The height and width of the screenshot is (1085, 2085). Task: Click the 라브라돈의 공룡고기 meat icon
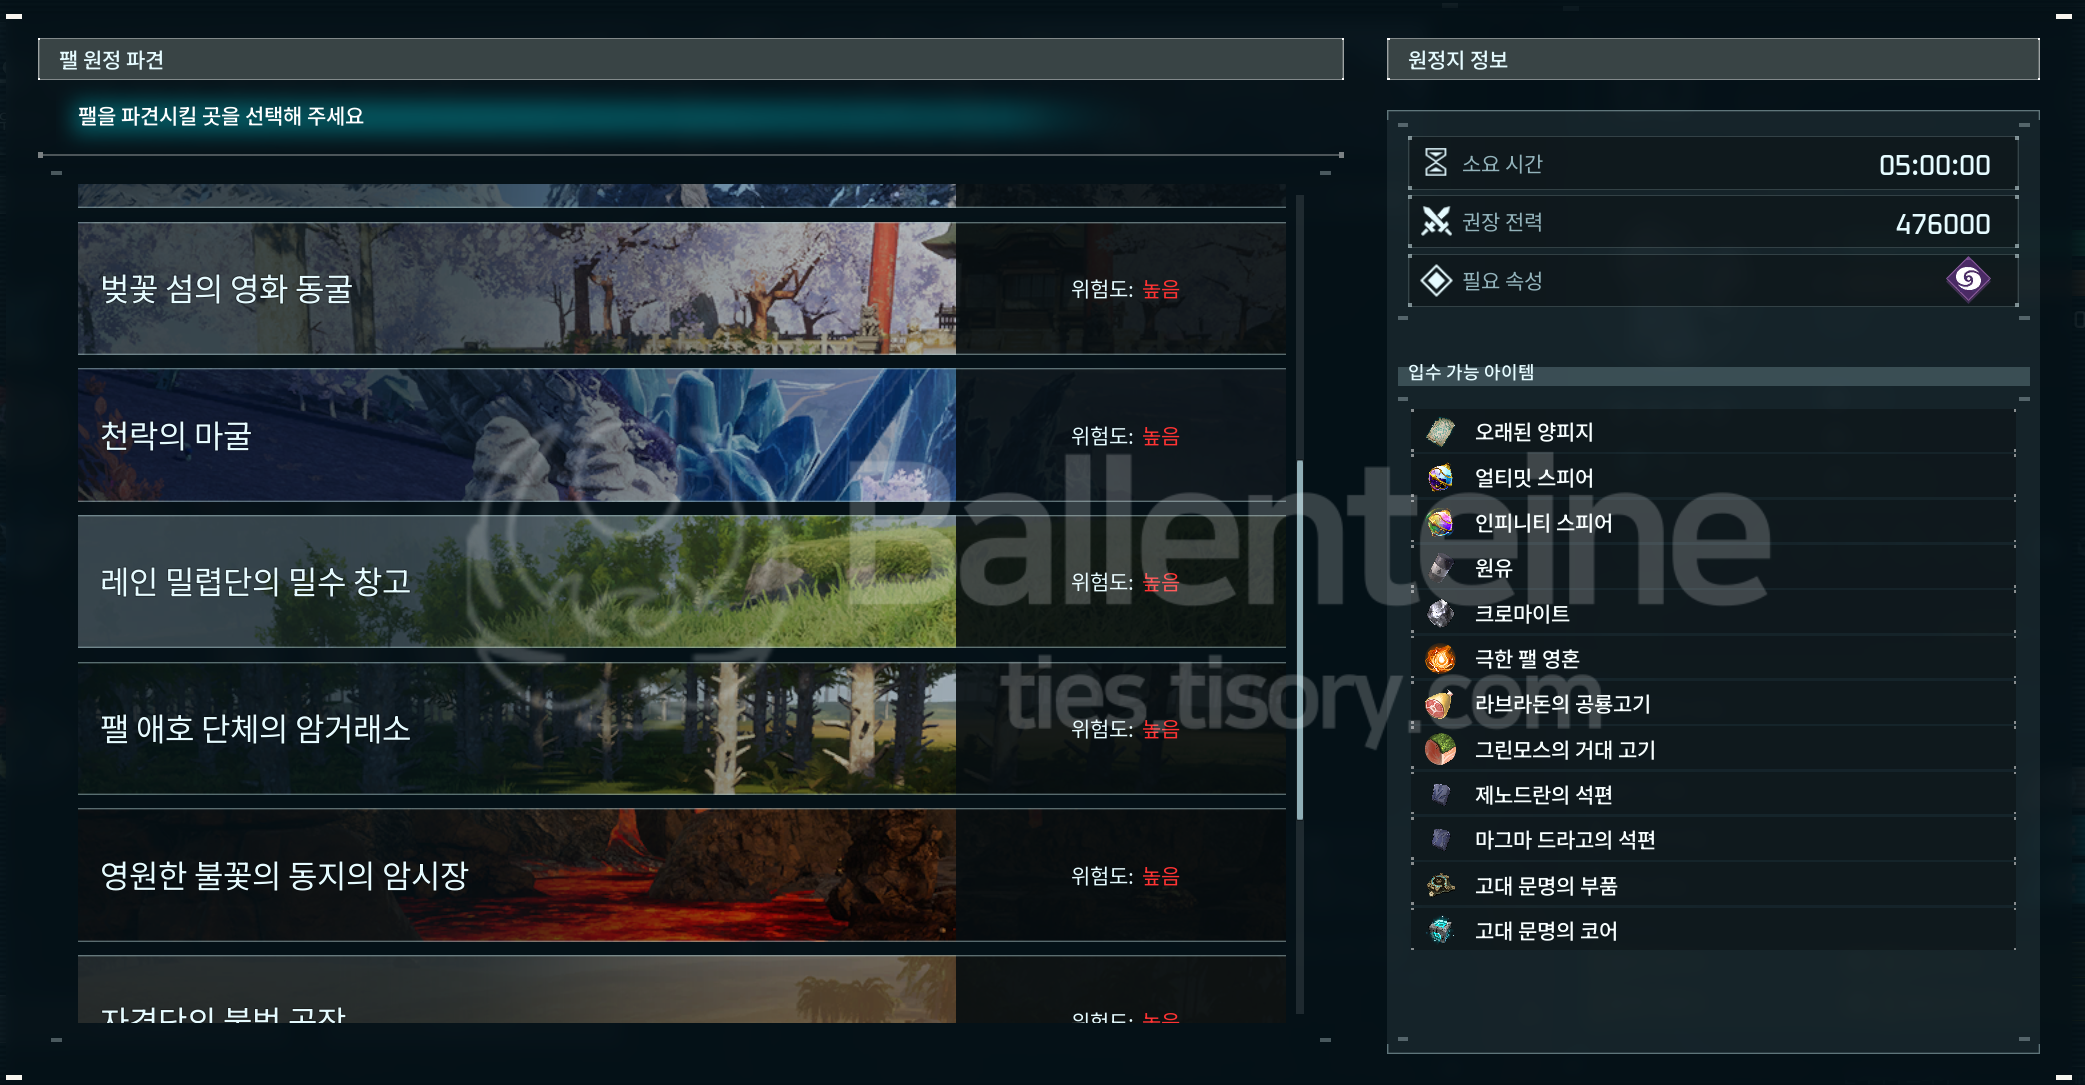tap(1440, 704)
